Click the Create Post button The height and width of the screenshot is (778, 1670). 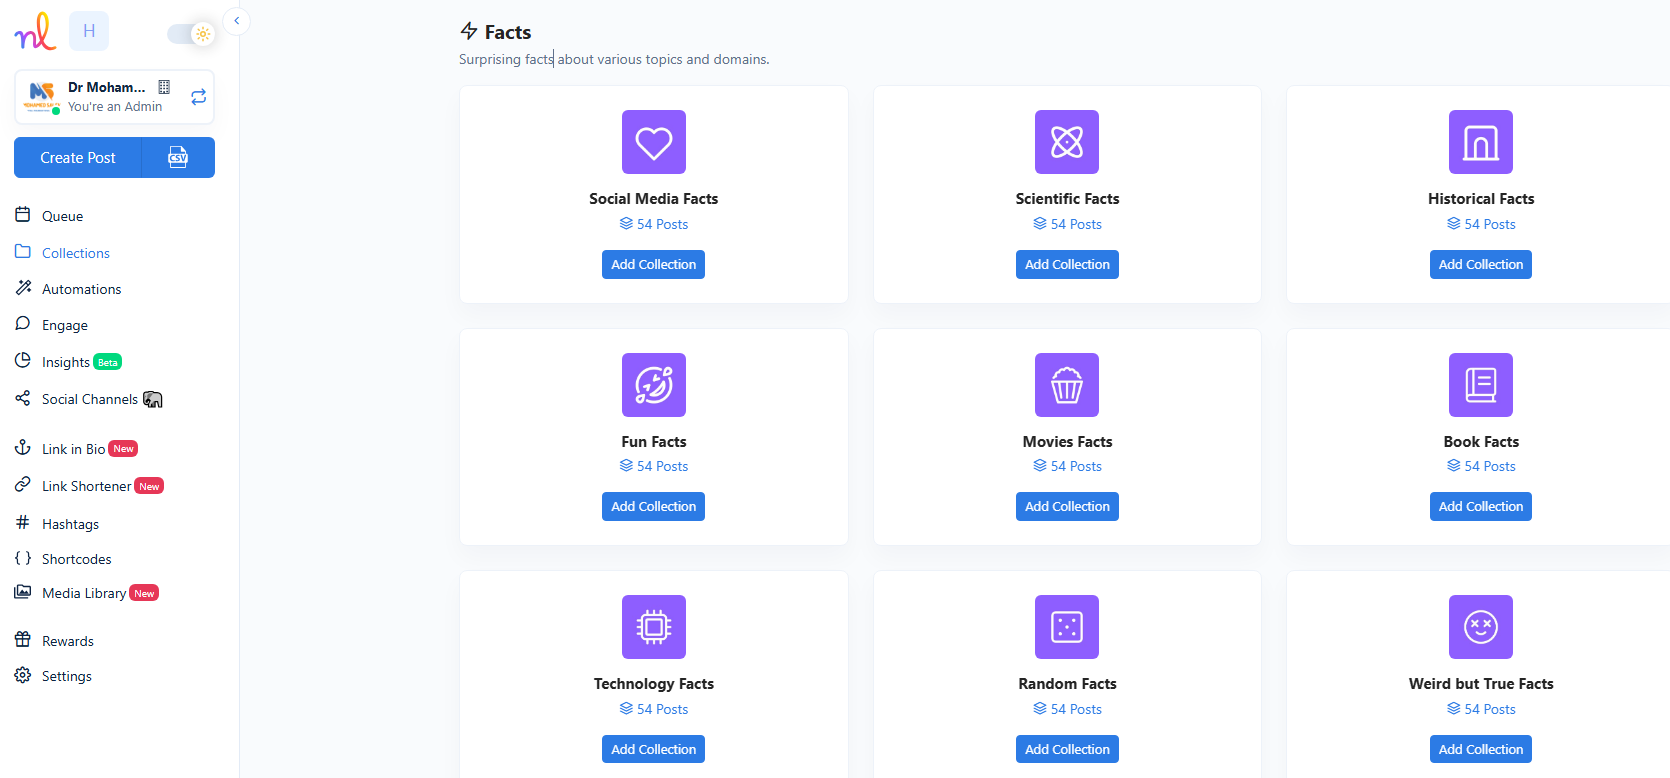pyautogui.click(x=78, y=158)
